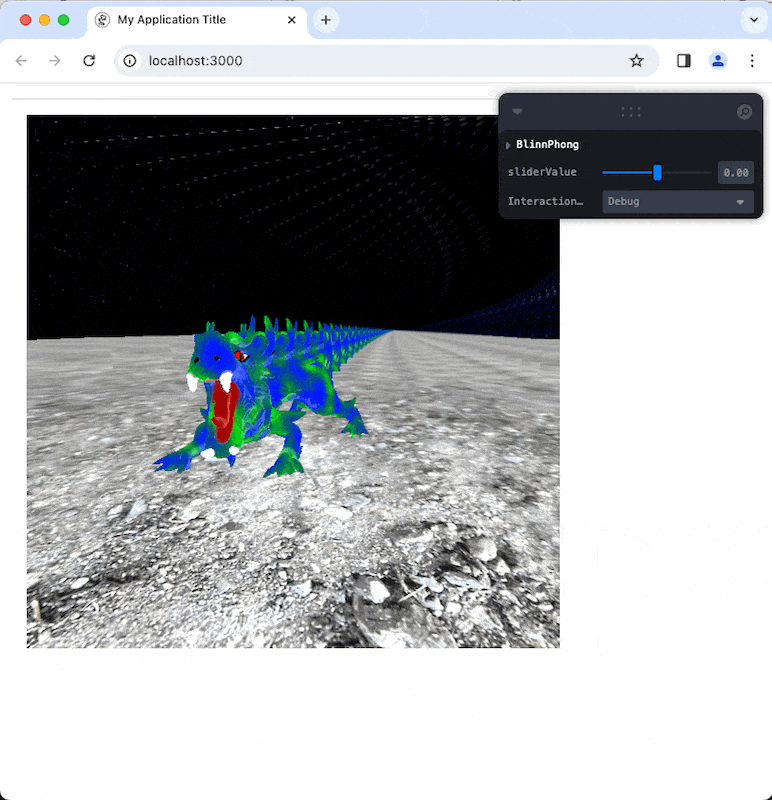Open the Chrome three-dot menu
Image resolution: width=772 pixels, height=800 pixels.
click(752, 61)
